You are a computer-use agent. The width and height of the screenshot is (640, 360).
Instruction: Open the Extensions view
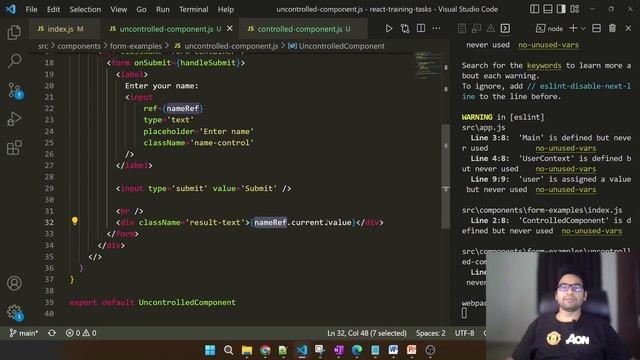click(14, 148)
